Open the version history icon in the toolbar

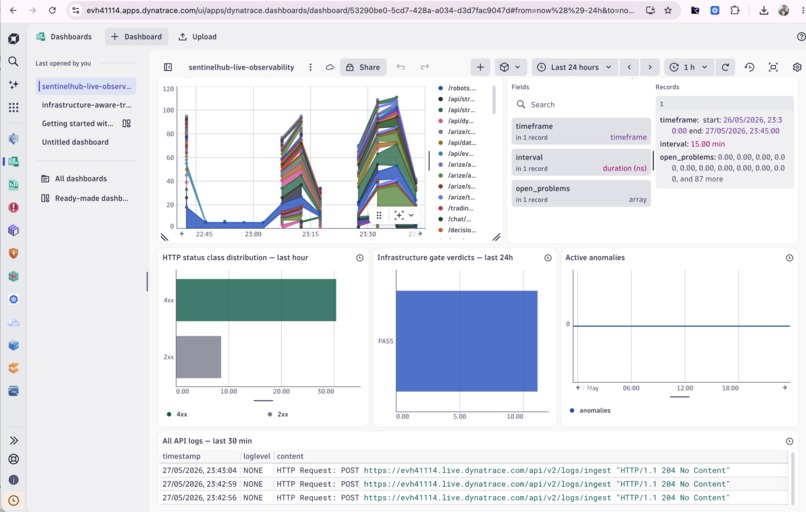click(749, 67)
